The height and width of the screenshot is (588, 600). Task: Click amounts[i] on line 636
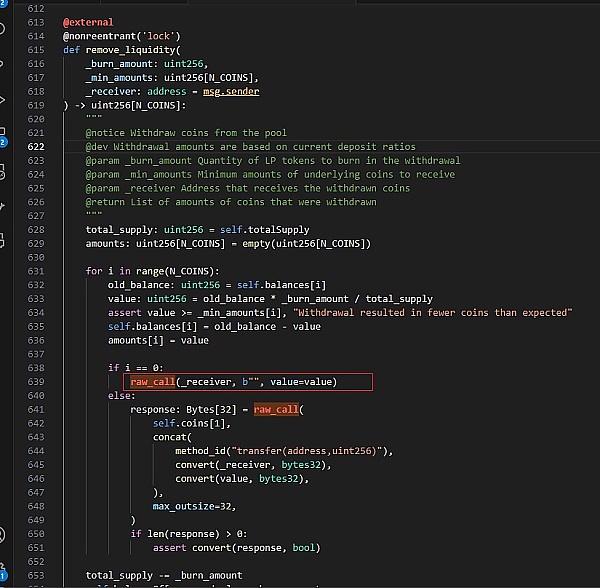[x=135, y=340]
